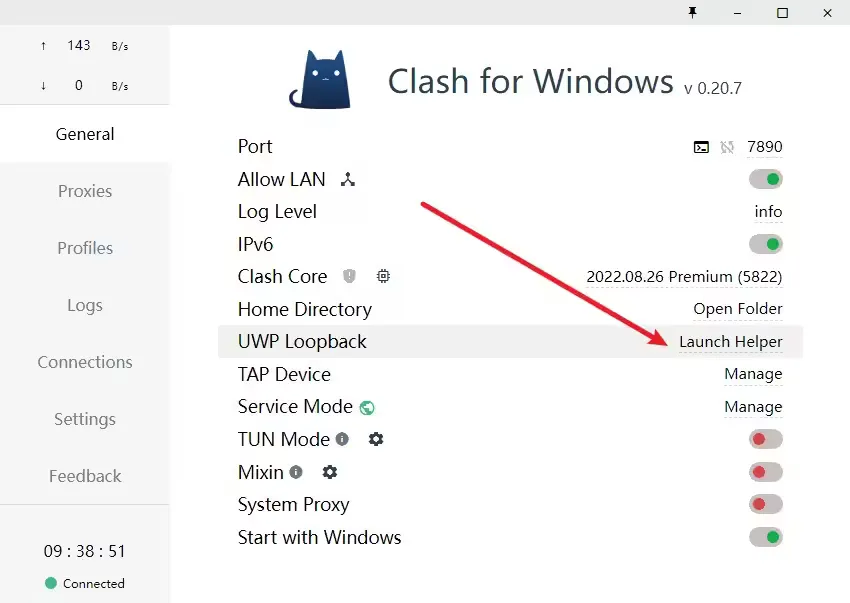Click the chip icon next to Clash Core
850x603 pixels.
point(383,276)
